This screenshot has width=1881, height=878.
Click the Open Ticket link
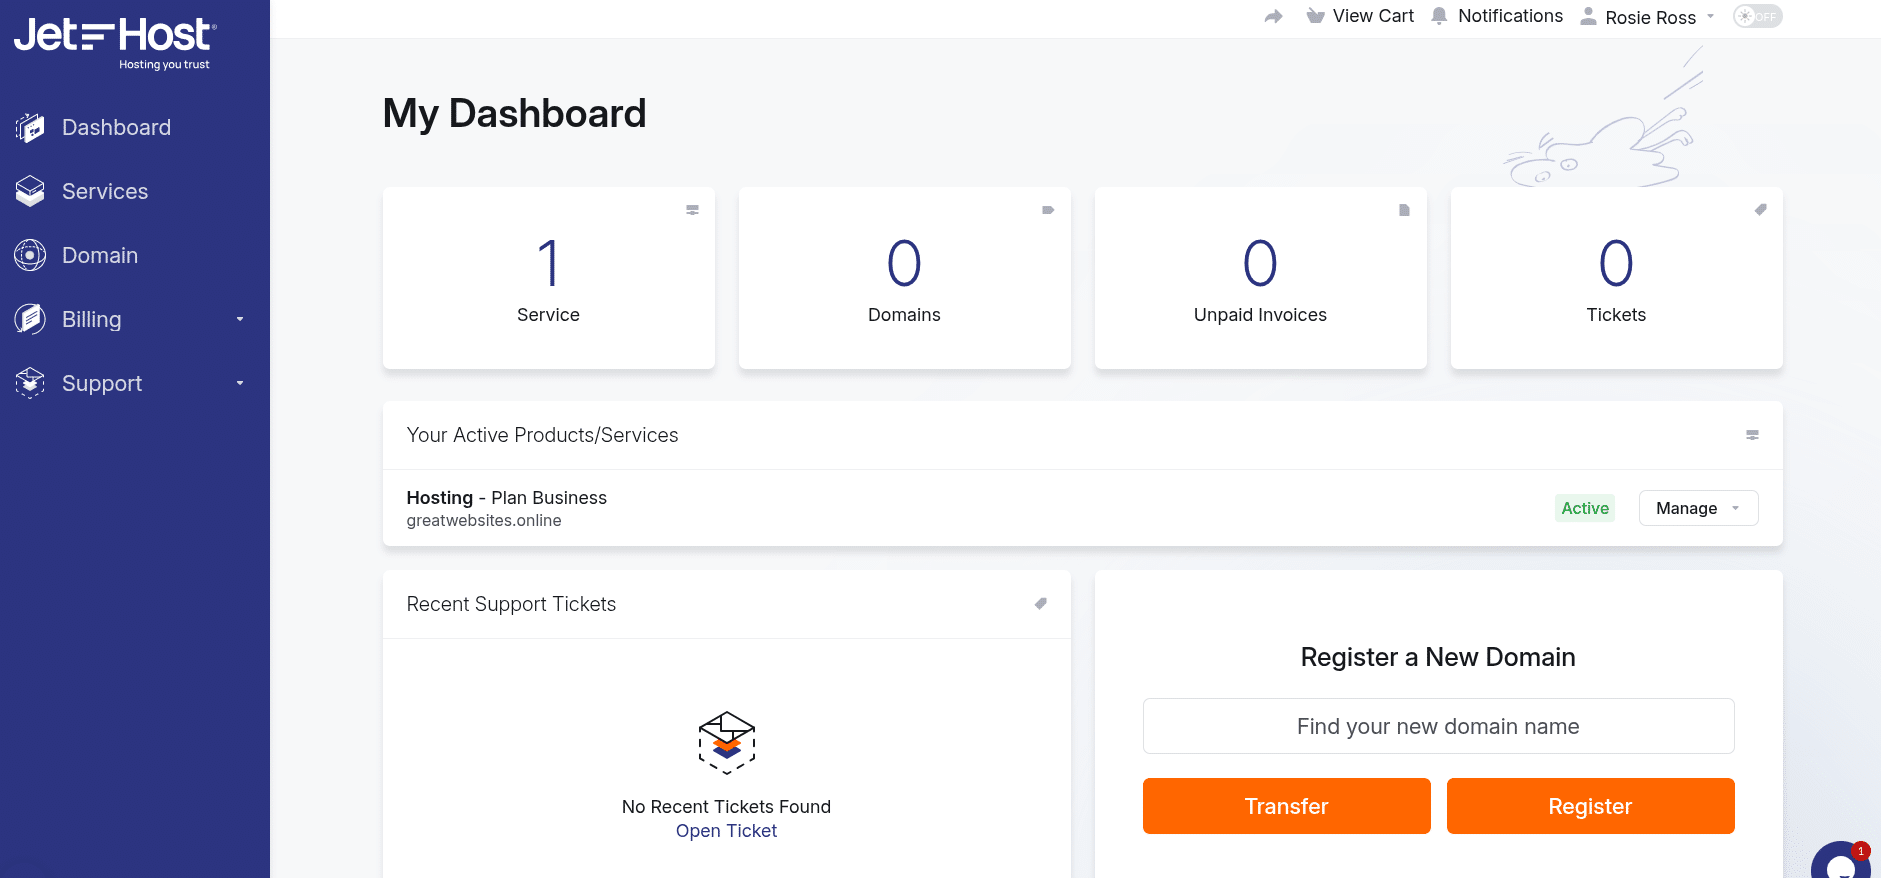click(726, 831)
